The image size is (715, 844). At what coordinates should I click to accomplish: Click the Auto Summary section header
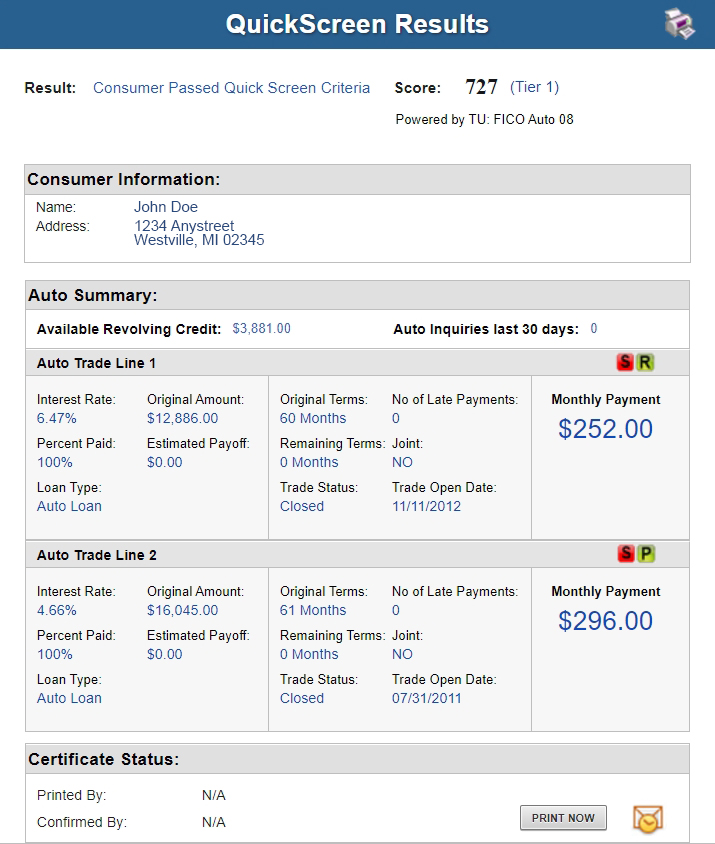click(358, 295)
